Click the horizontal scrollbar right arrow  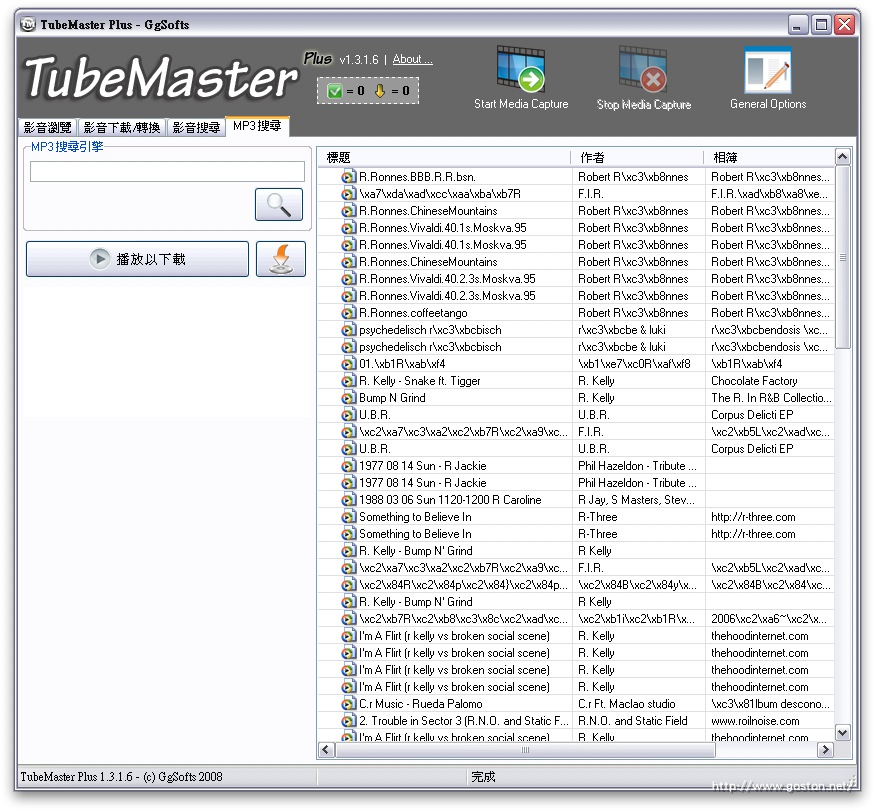825,750
